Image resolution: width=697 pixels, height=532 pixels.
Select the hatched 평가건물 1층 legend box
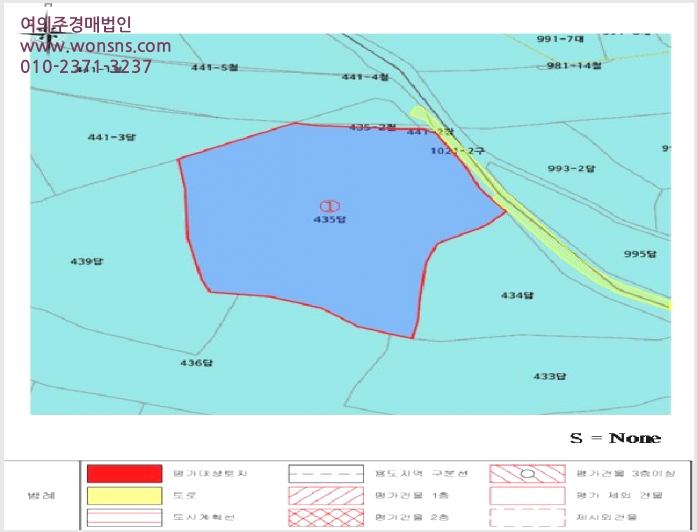click(x=326, y=496)
